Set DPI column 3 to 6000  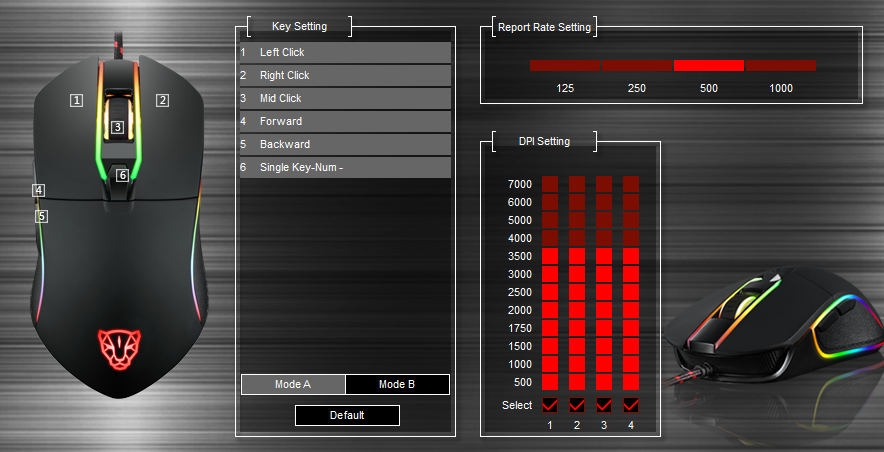[604, 202]
